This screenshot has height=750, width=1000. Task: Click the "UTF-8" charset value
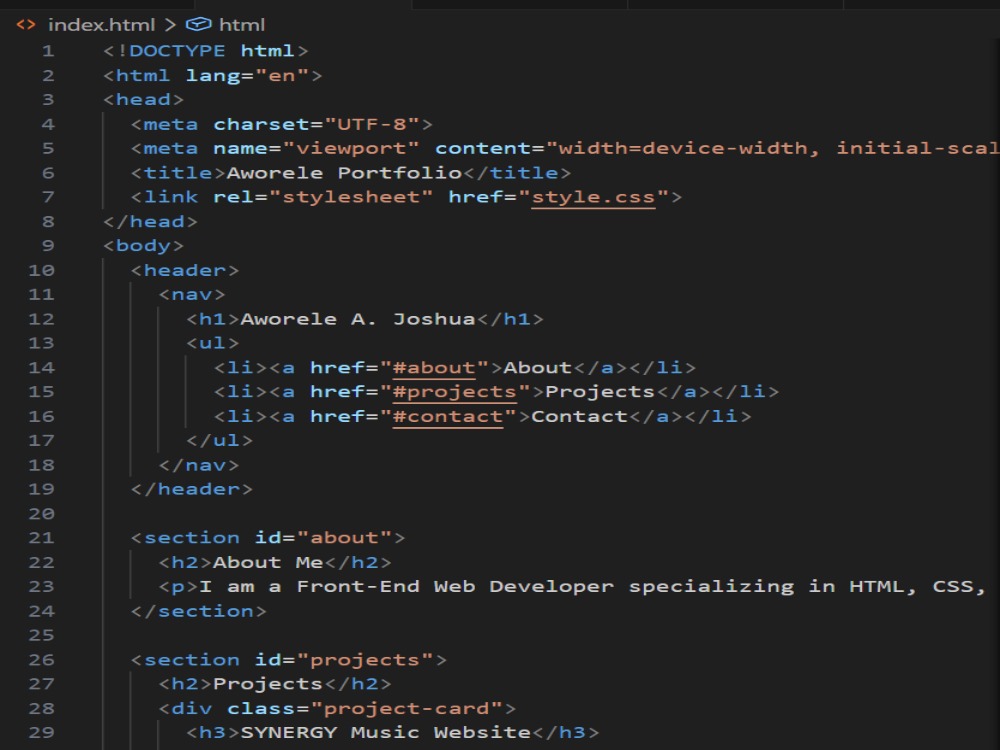(372, 124)
